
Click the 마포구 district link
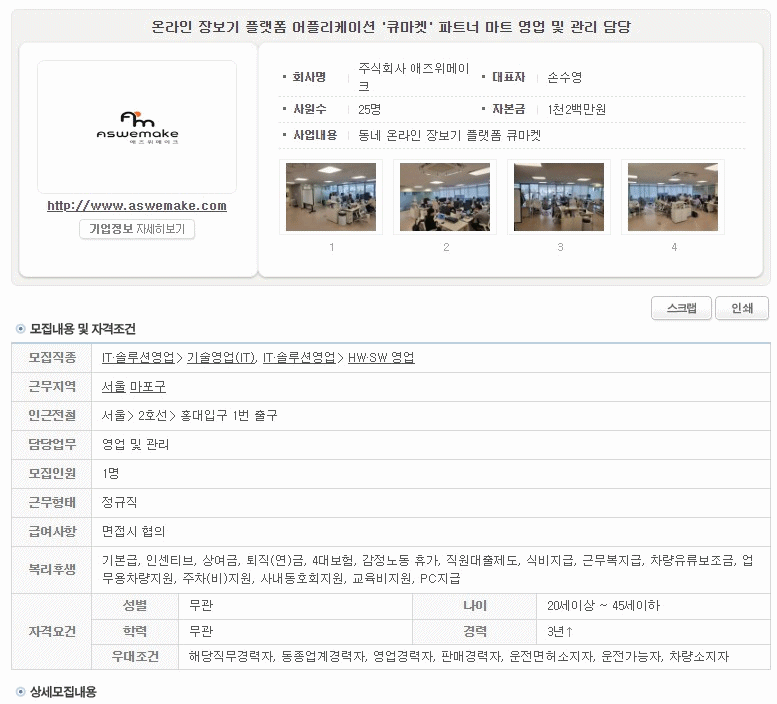[x=148, y=386]
